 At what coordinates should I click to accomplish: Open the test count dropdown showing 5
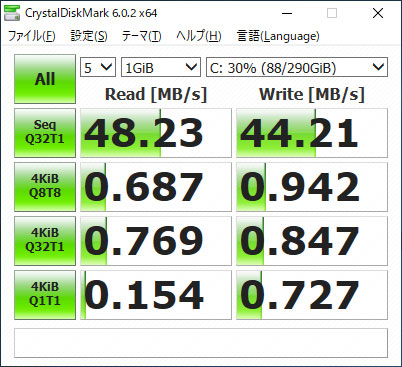pyautogui.click(x=98, y=67)
